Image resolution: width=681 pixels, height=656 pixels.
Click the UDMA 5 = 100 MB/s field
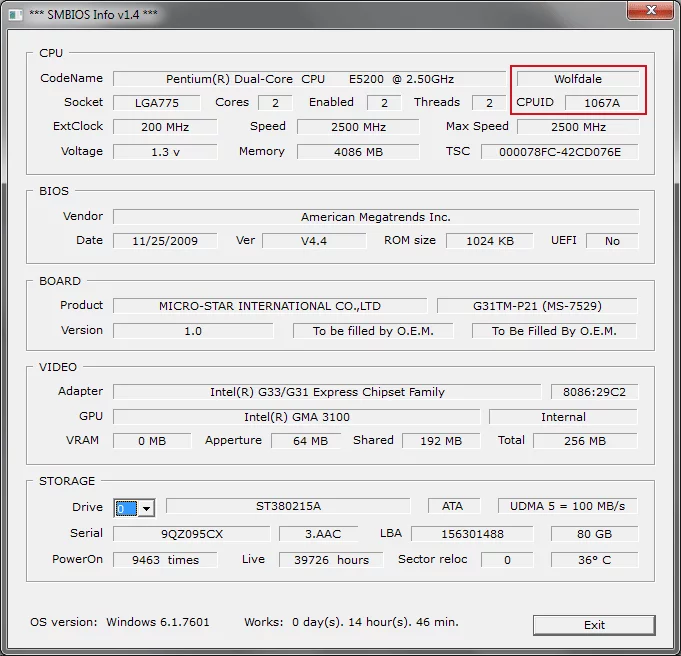[568, 506]
